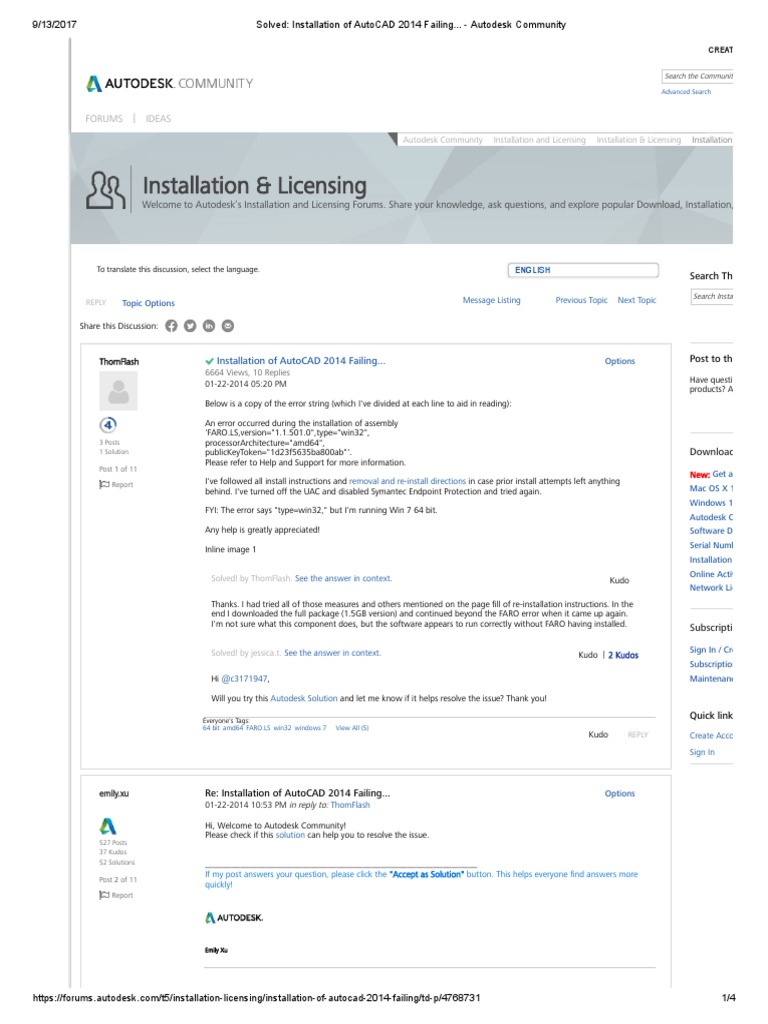Click the '2 Kudos' count

click(x=623, y=655)
